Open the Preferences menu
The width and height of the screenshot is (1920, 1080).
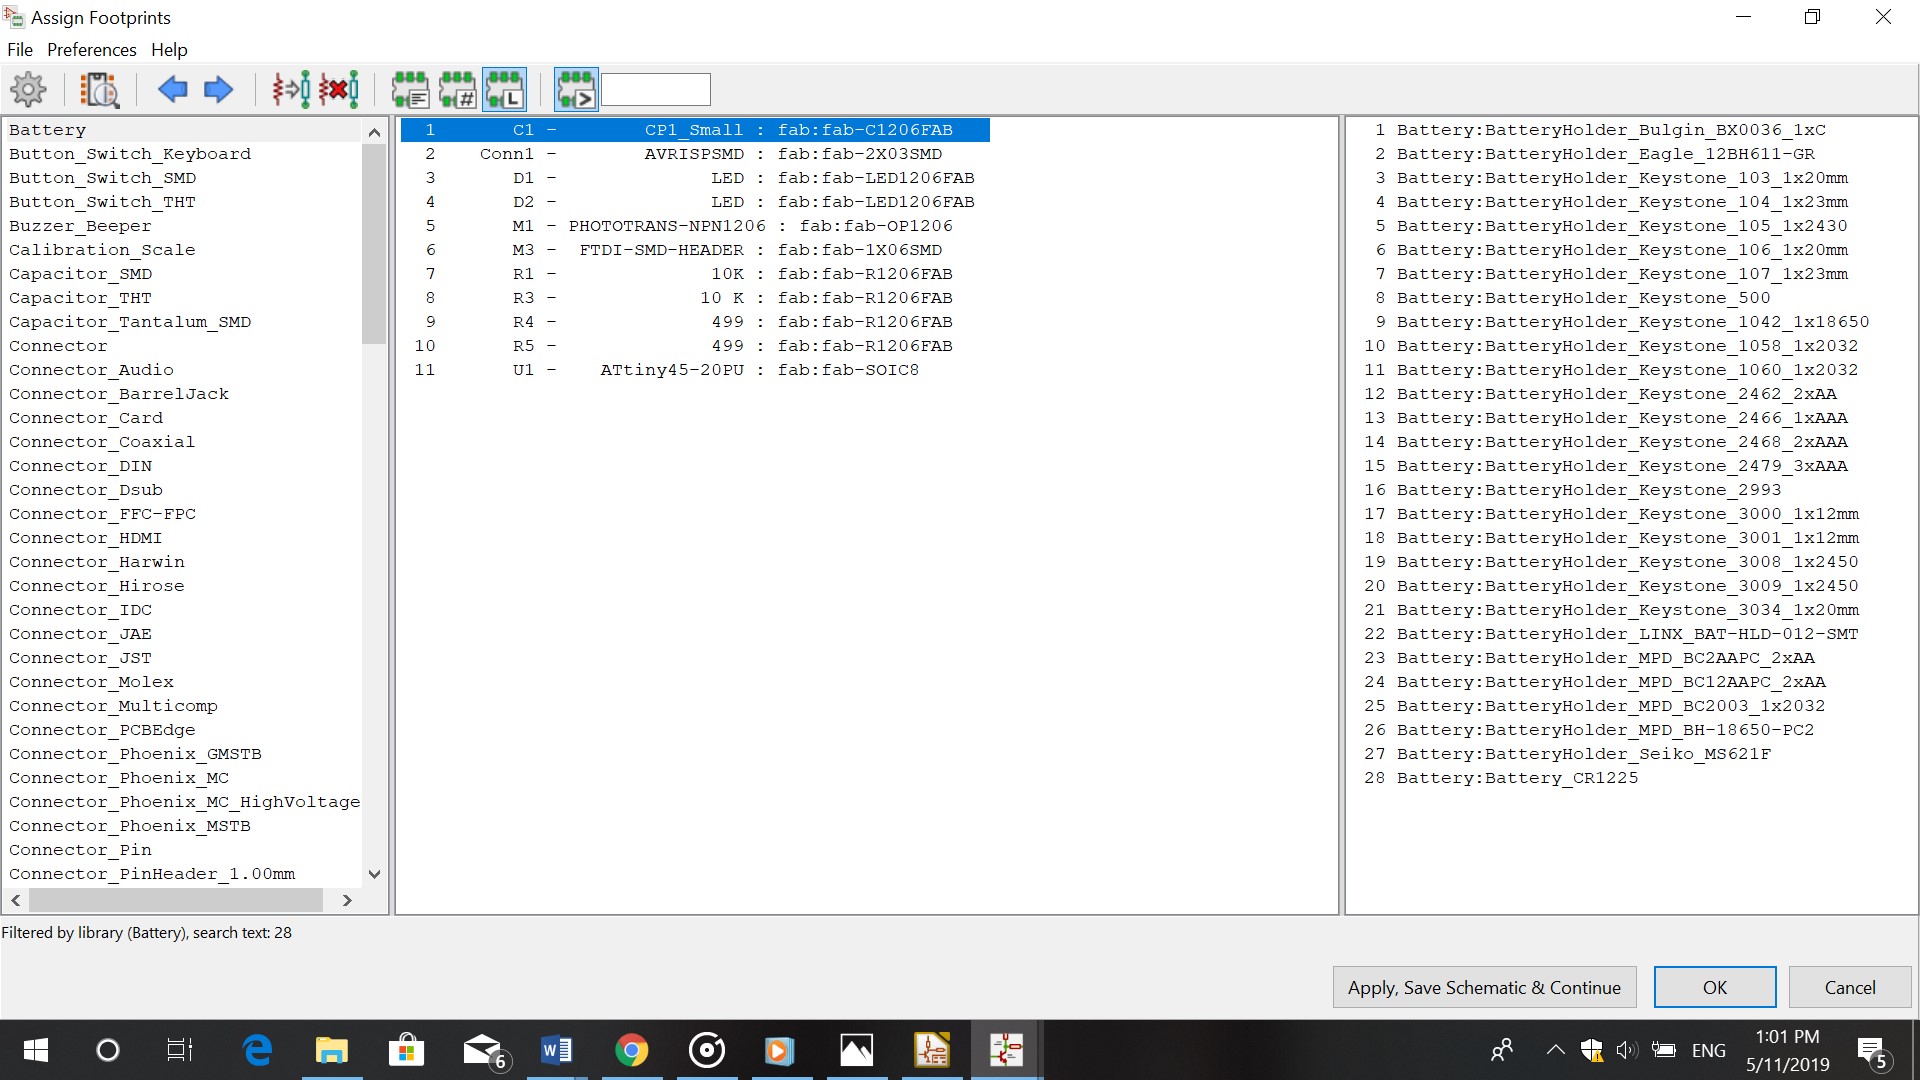(91, 50)
